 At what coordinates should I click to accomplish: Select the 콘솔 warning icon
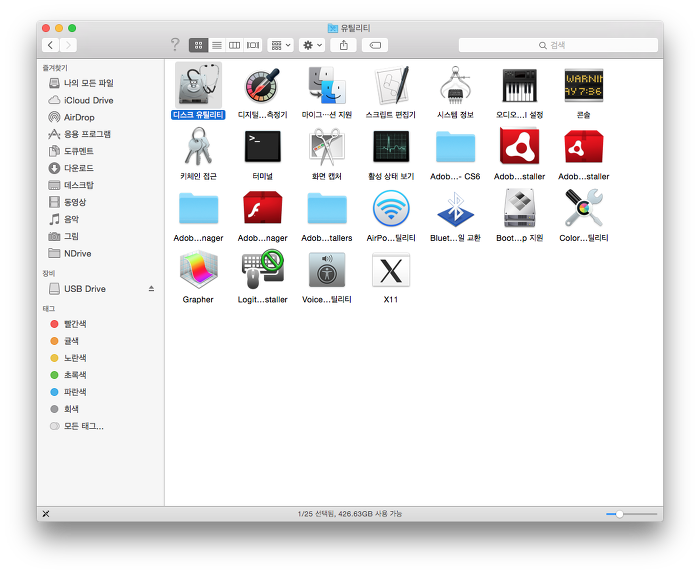coord(583,85)
